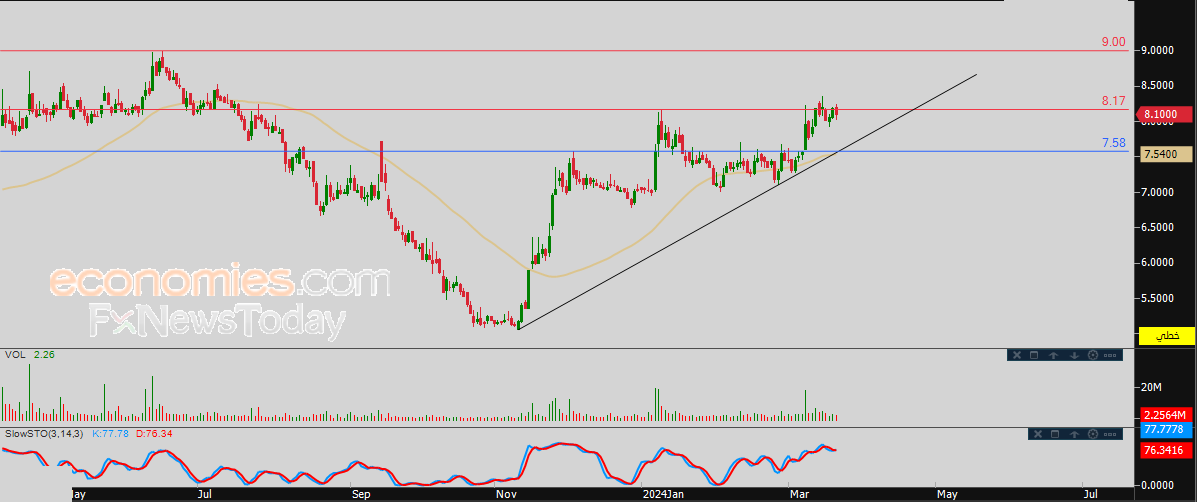The image size is (1197, 502).
Task: Click the 5.5000 price axis label
Action: [1158, 298]
